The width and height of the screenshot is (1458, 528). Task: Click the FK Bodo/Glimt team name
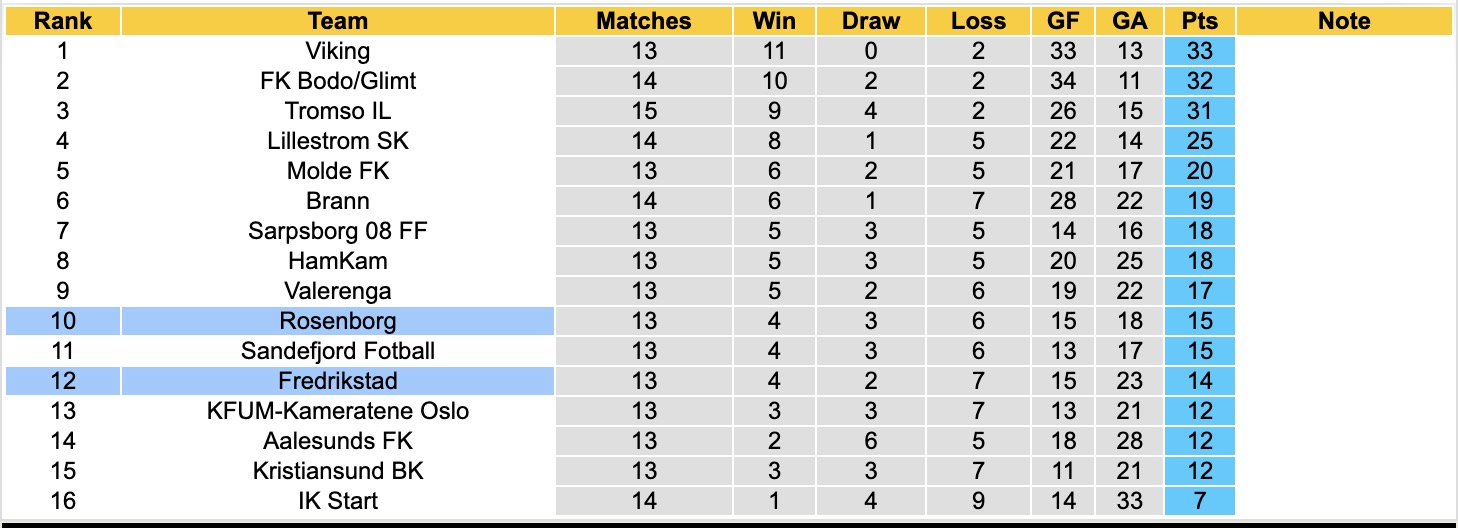338,81
